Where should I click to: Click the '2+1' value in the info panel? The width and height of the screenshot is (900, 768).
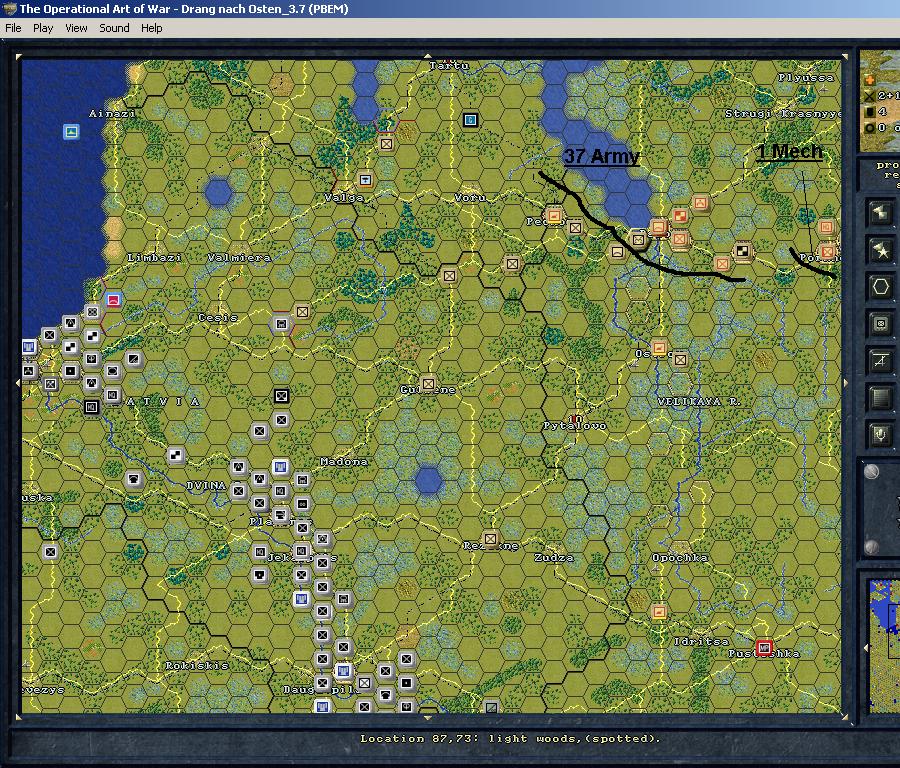[x=889, y=96]
